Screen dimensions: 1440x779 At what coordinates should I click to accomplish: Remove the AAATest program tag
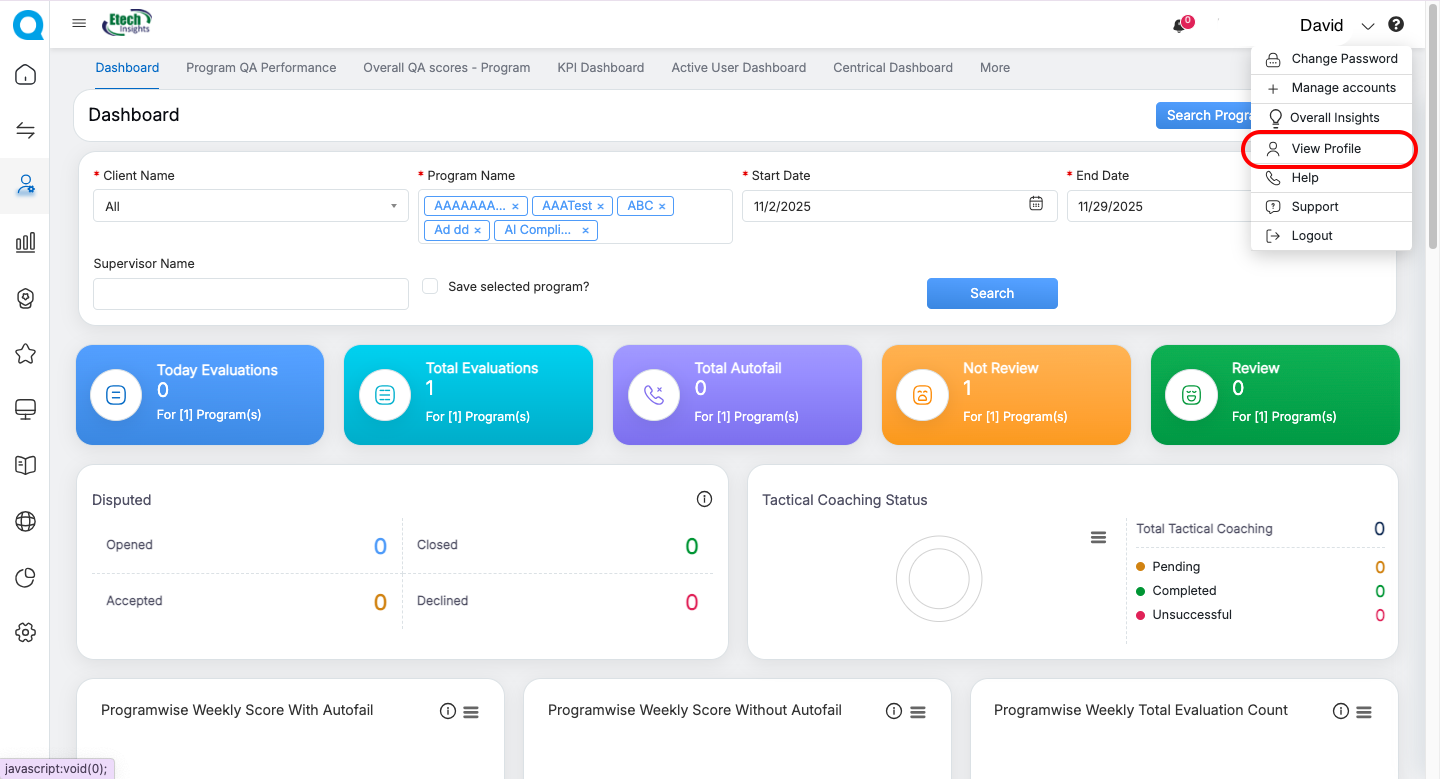601,206
